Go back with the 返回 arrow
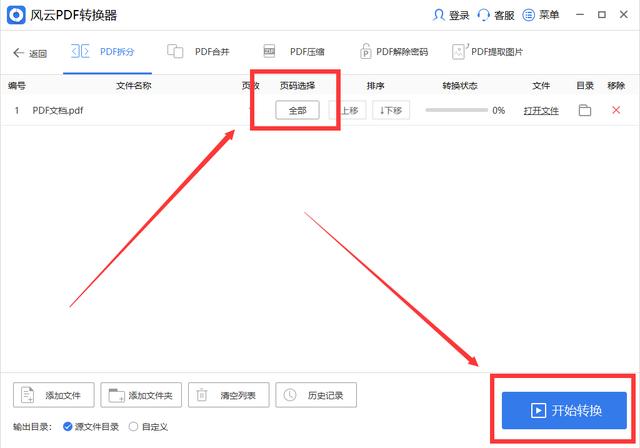640x448 pixels. [30, 53]
